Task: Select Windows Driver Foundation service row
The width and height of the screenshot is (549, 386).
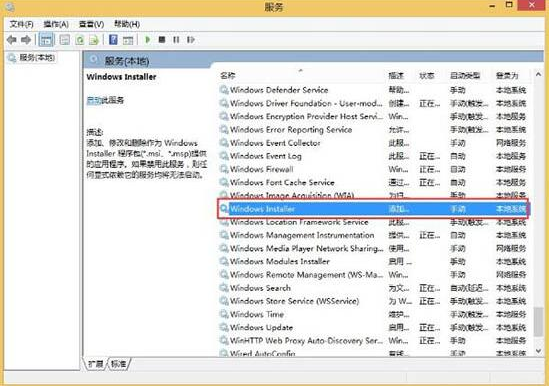Action: 373,103
